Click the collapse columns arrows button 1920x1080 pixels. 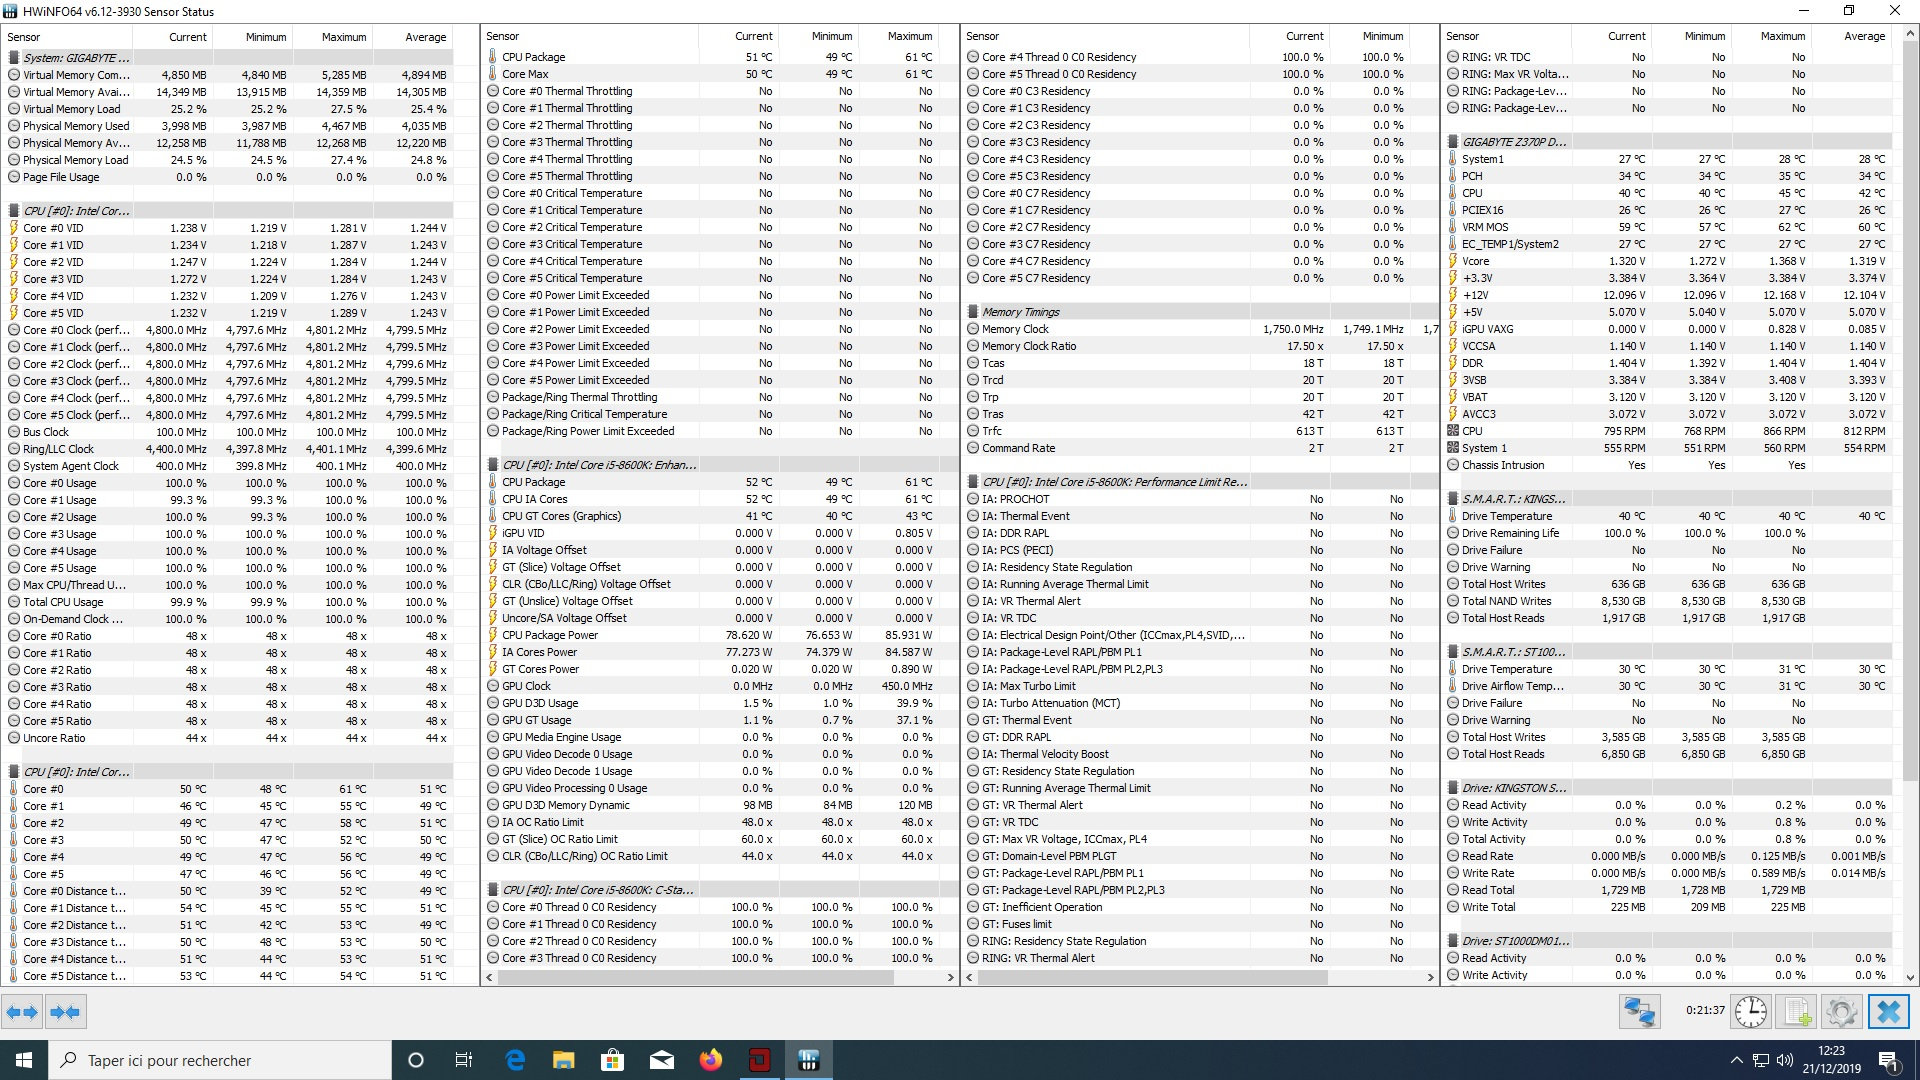(65, 1012)
